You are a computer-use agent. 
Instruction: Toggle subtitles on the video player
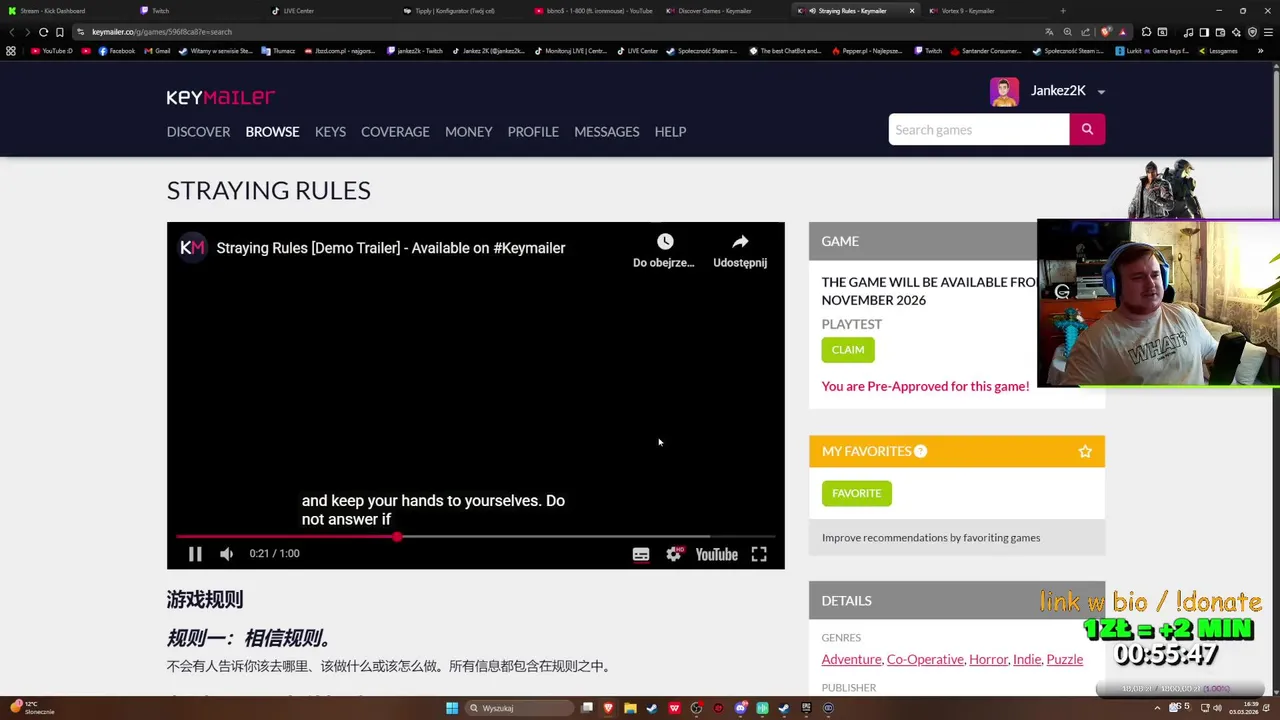tap(641, 555)
